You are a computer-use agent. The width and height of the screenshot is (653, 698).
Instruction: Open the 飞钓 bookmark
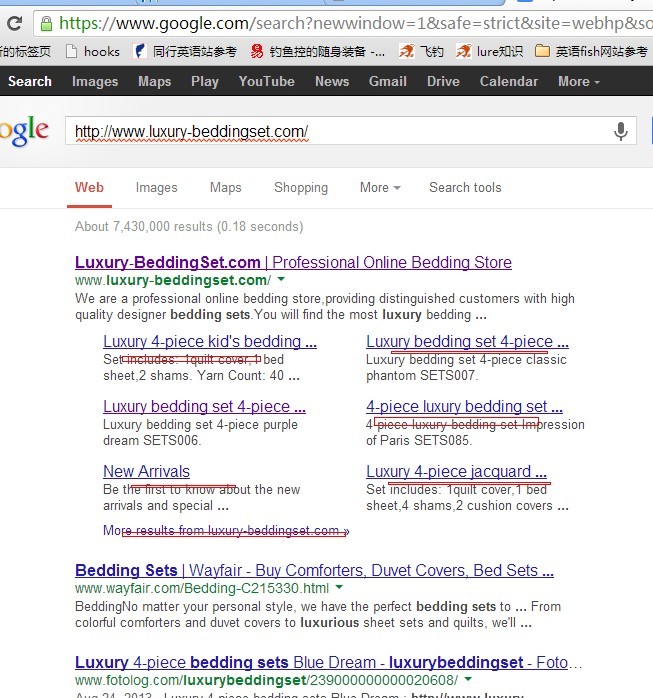coord(421,52)
